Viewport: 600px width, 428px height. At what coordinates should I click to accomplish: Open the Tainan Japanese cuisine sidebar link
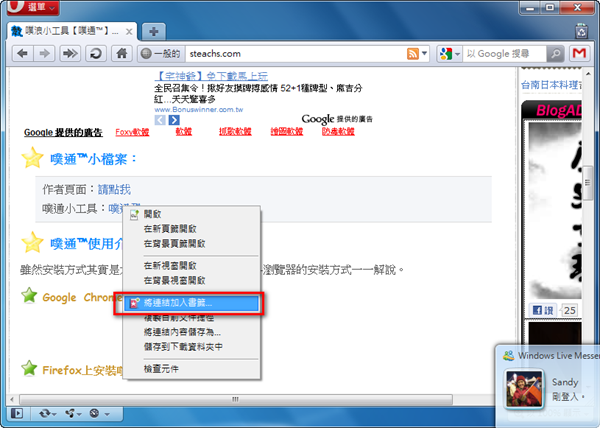(551, 85)
